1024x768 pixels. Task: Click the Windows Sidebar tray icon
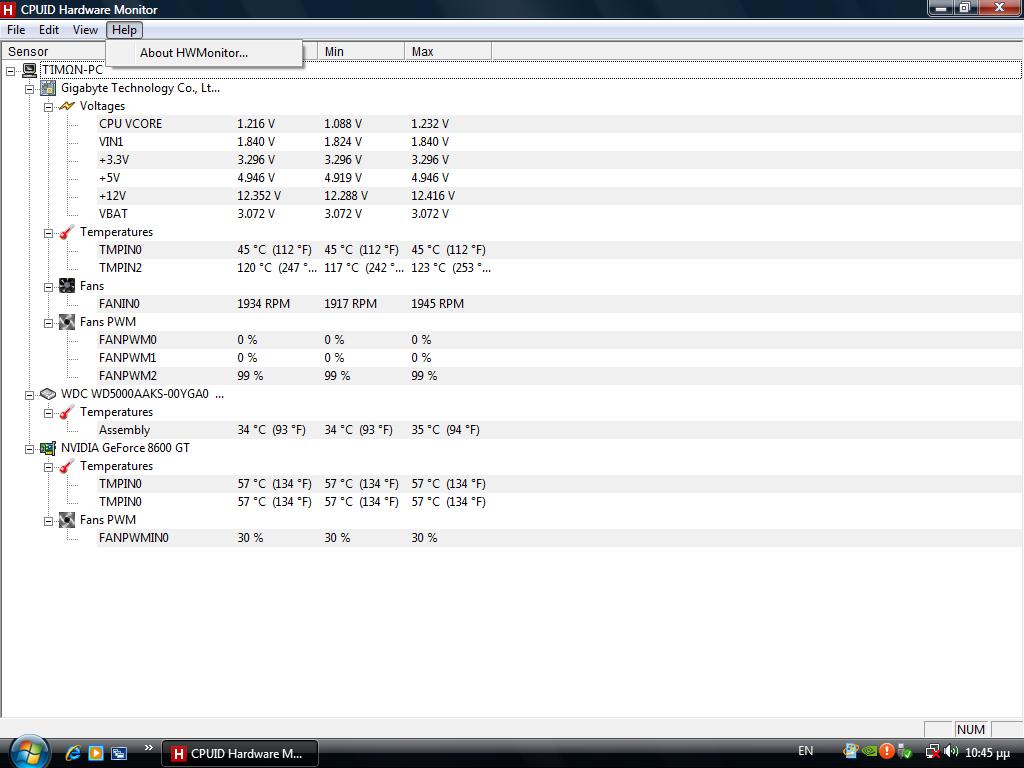pos(850,751)
